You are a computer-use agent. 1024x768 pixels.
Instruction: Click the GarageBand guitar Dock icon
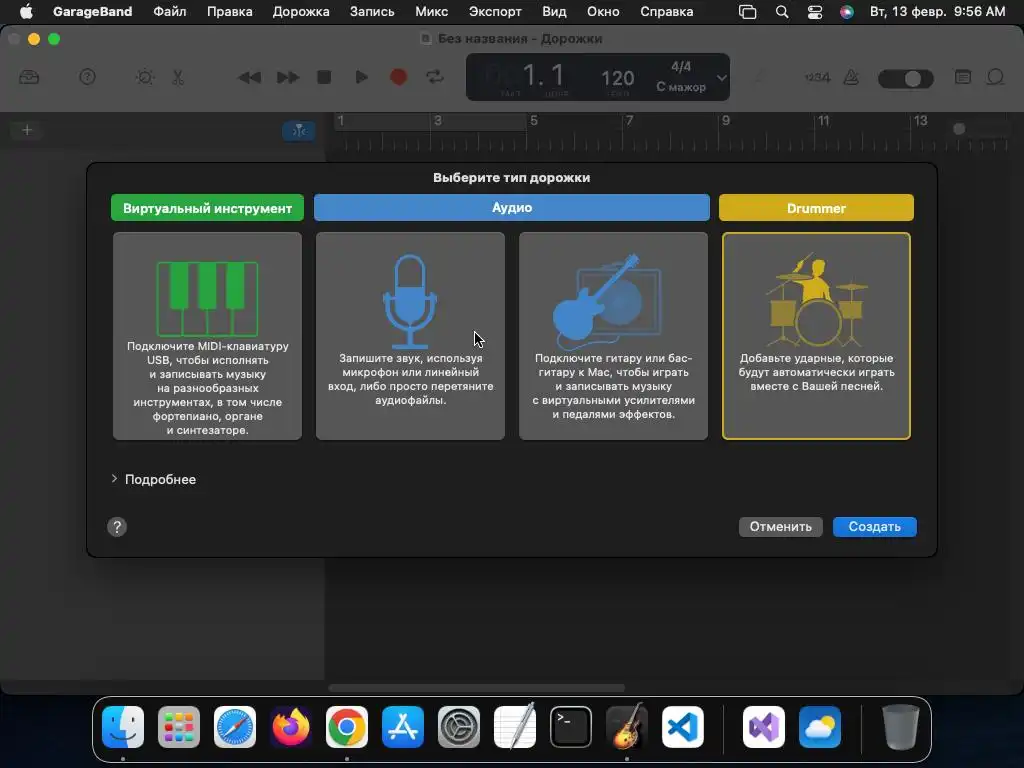coord(627,726)
